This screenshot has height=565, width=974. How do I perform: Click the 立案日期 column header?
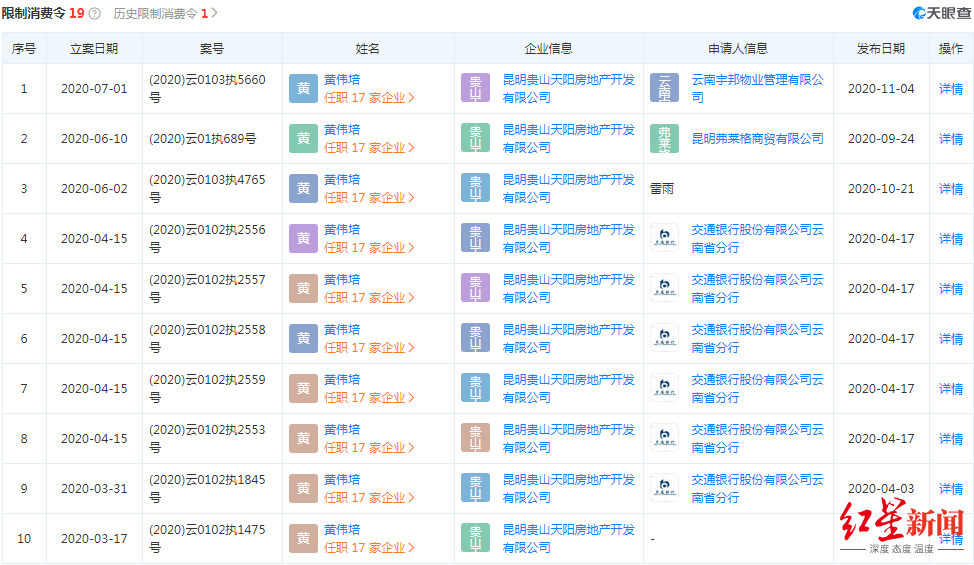[94, 48]
